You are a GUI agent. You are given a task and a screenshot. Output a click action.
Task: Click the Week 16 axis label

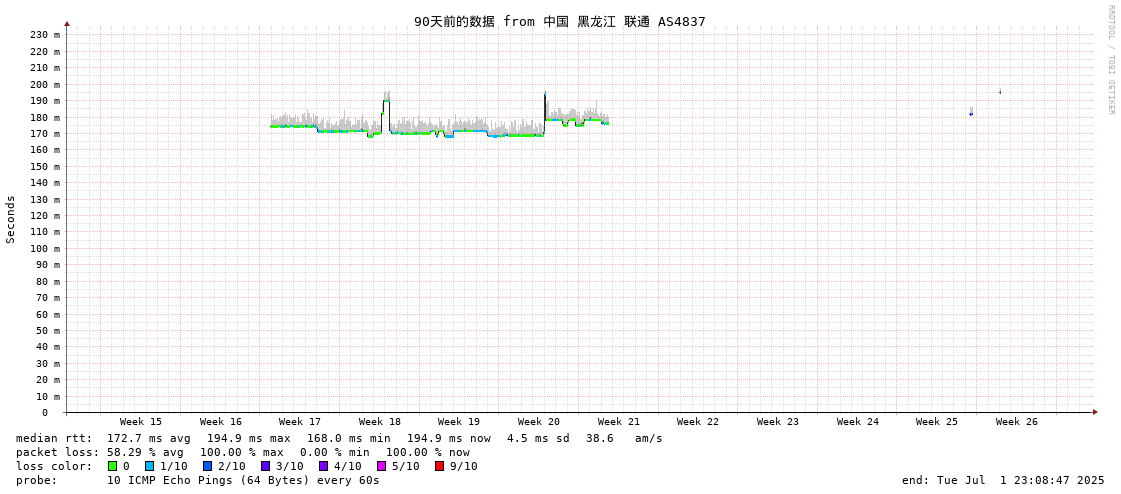(221, 422)
